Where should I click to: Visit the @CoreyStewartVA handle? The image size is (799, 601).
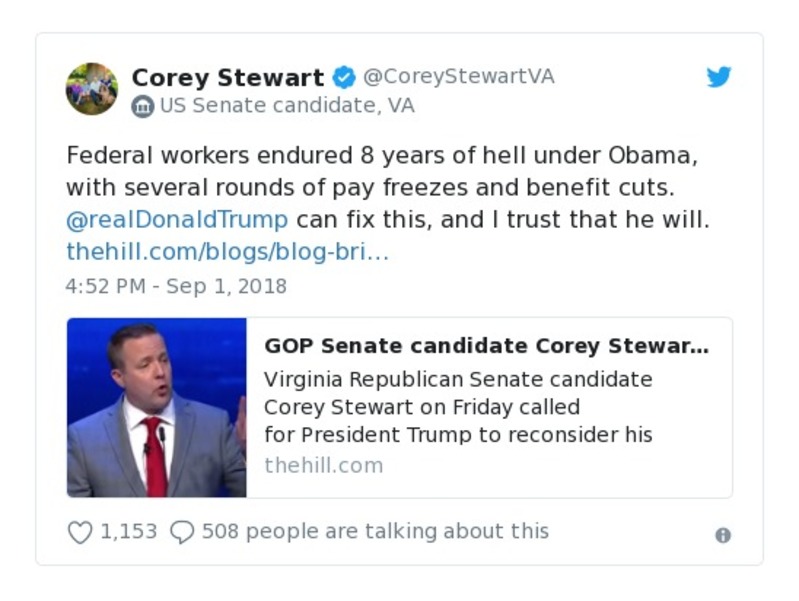pyautogui.click(x=458, y=77)
